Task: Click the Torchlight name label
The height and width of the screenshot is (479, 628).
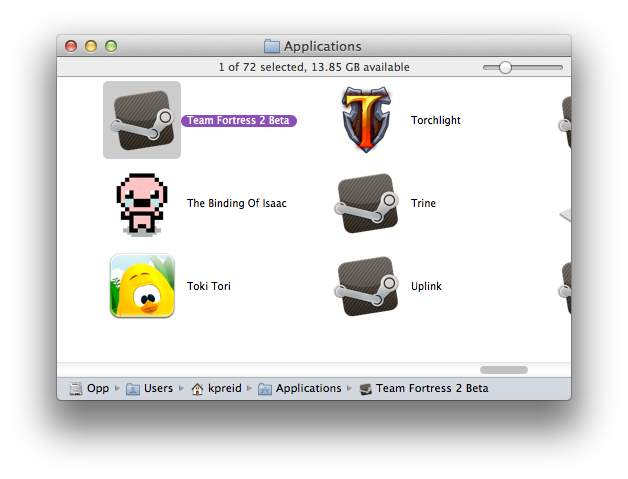Action: 436,120
